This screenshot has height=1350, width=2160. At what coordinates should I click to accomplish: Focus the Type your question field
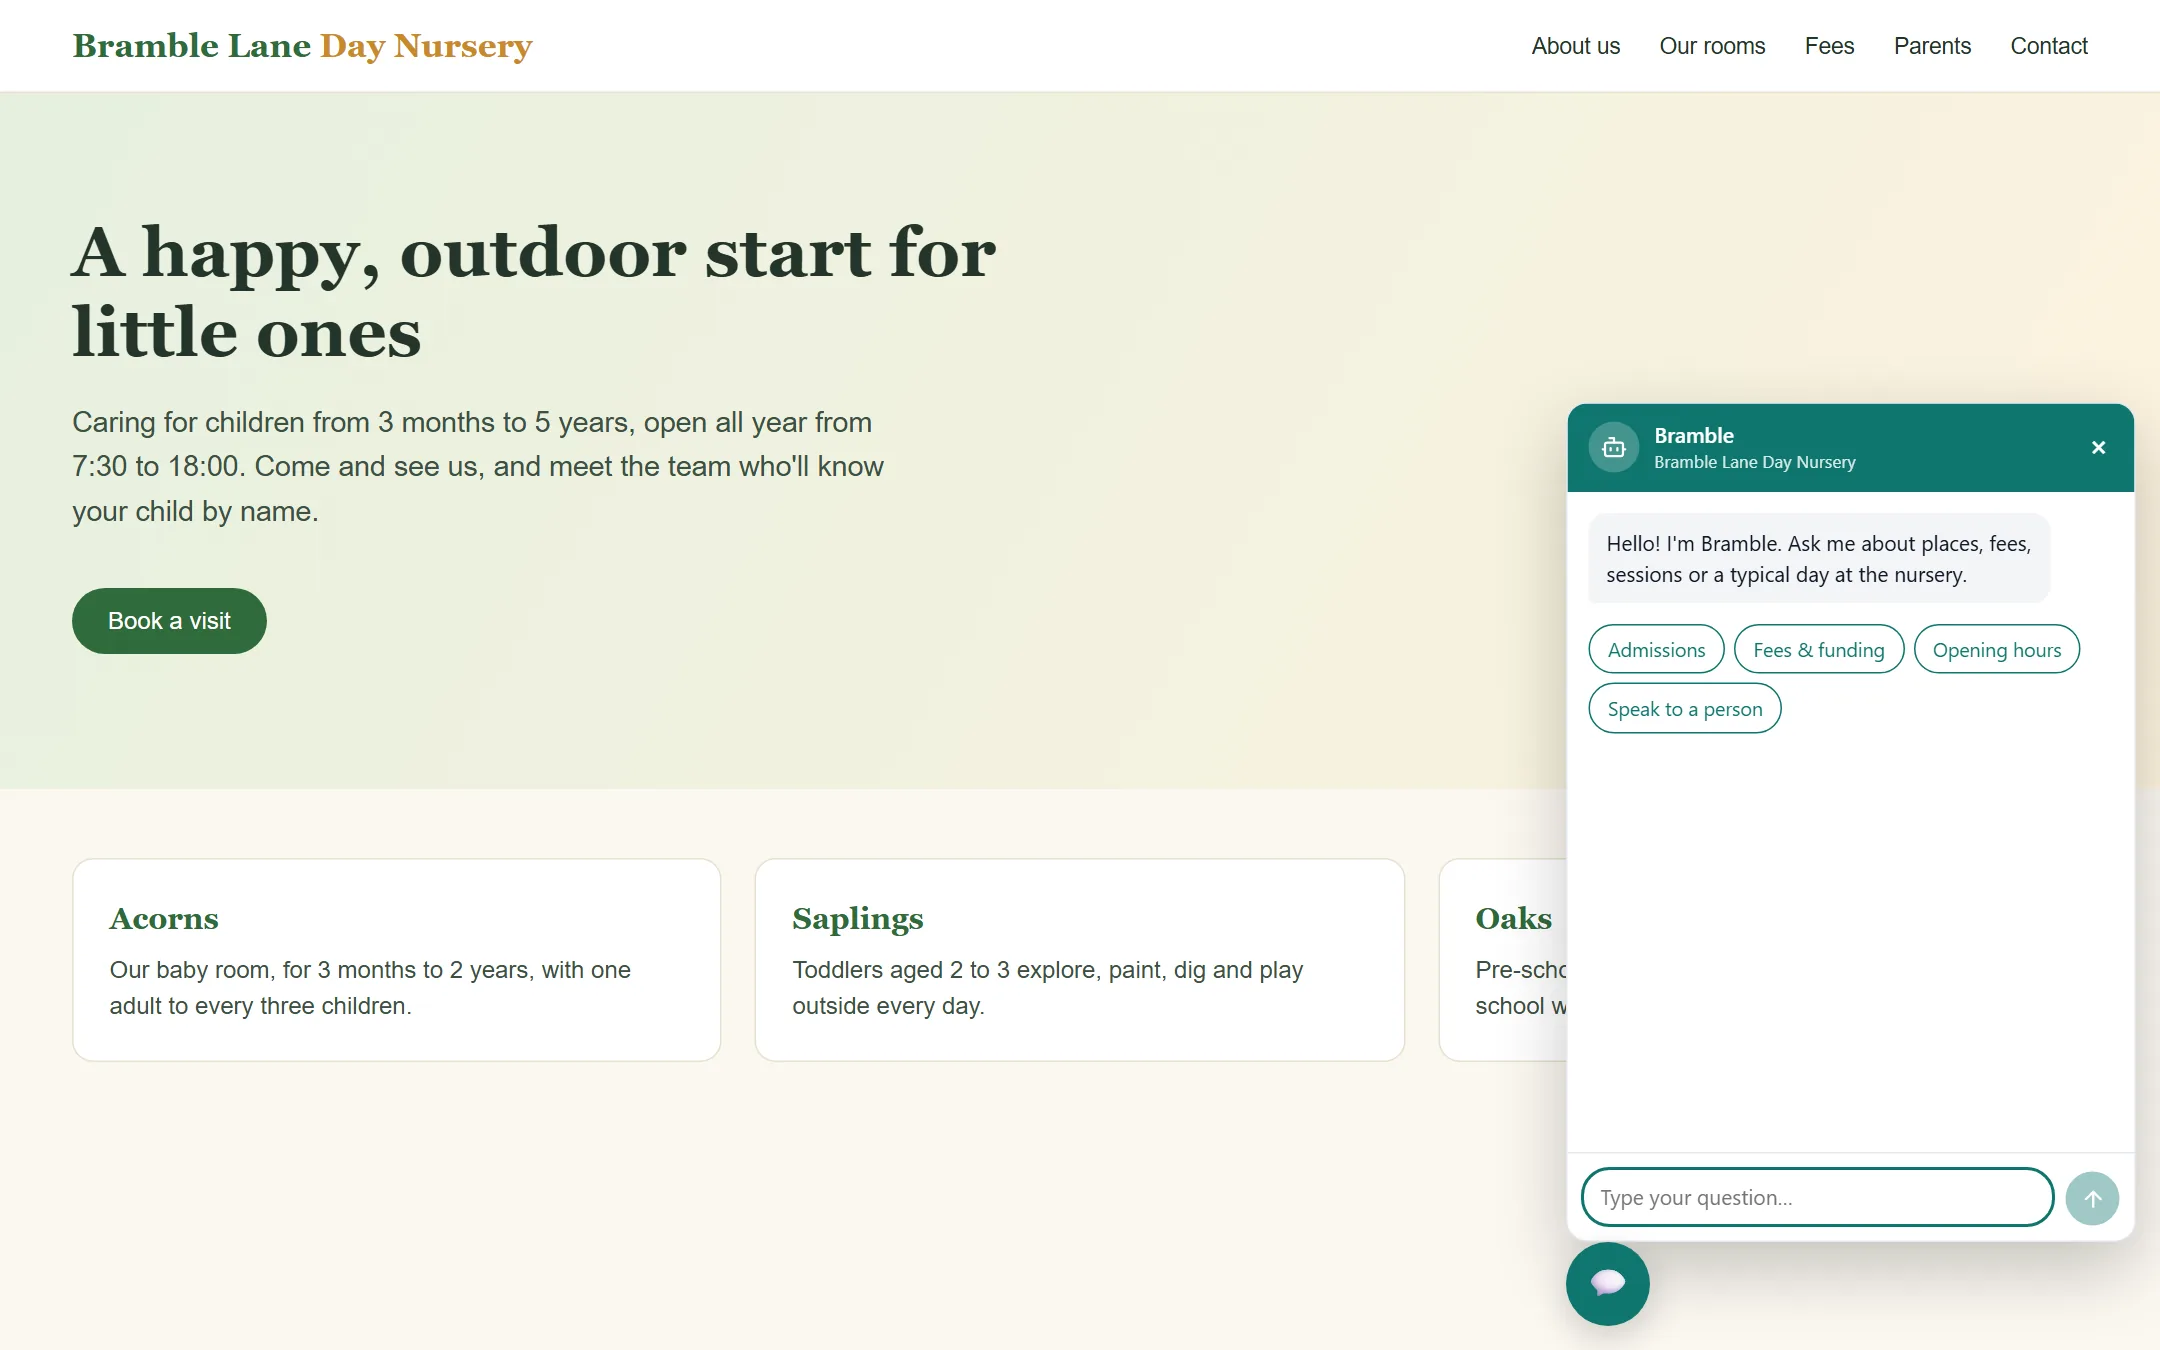(x=1817, y=1197)
